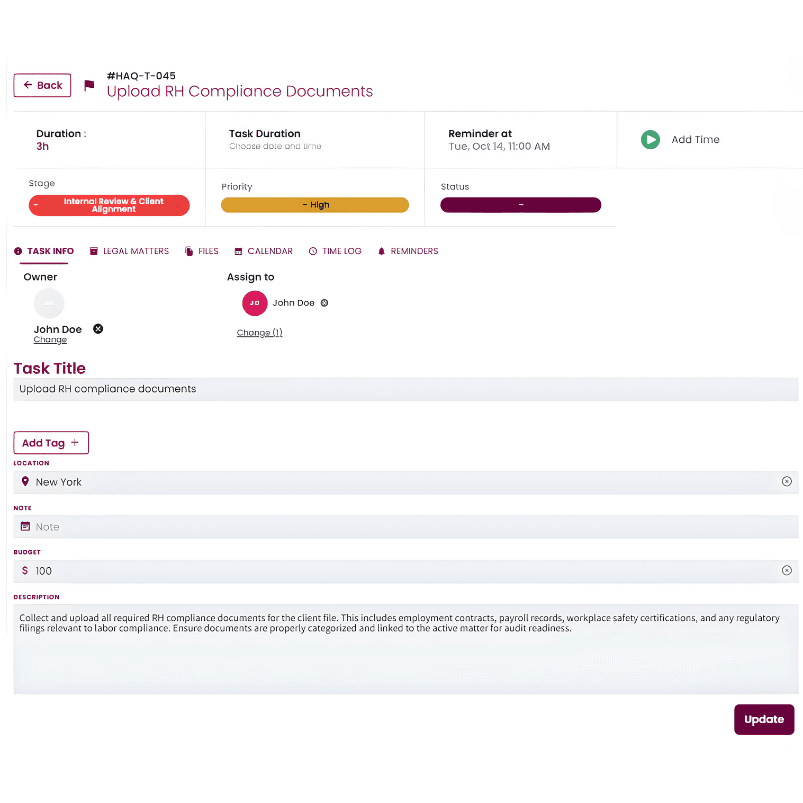Switch to the Reminders tab
This screenshot has height=803, width=803.
[x=408, y=251]
